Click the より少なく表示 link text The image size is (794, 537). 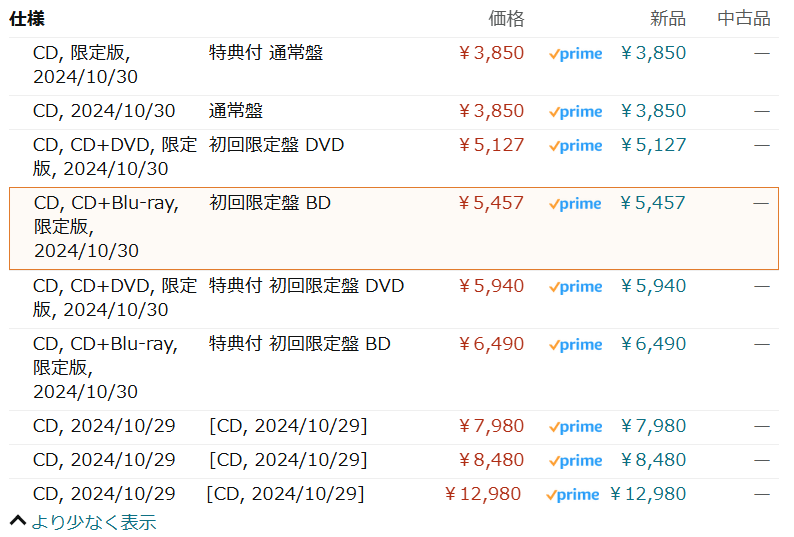93,522
